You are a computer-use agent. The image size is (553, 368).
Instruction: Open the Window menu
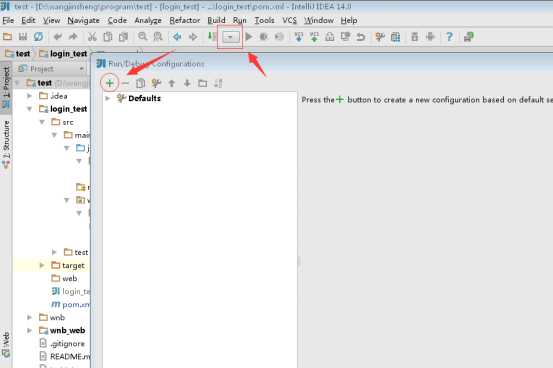coord(319,20)
